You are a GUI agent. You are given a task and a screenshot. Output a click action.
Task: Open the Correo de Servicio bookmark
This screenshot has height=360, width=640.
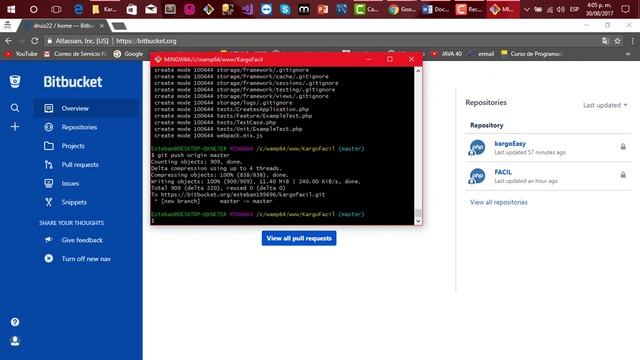pos(74,54)
